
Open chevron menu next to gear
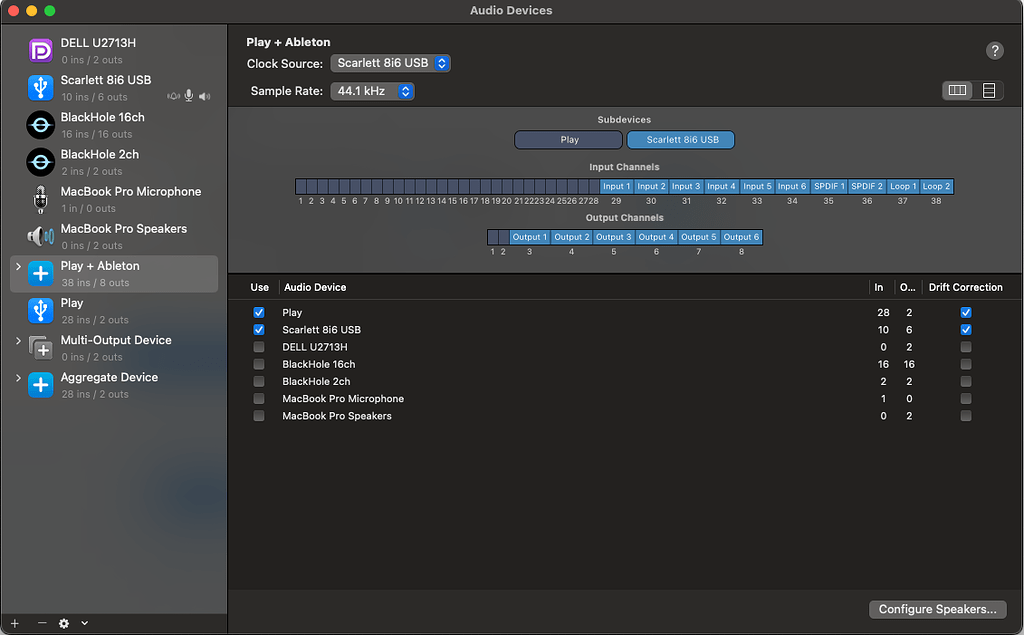(x=84, y=623)
